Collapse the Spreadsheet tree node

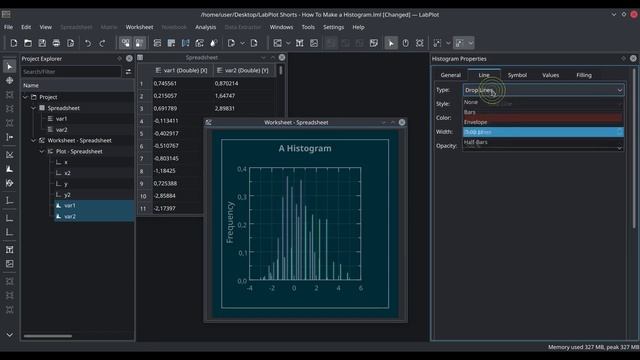pyautogui.click(x=33, y=108)
